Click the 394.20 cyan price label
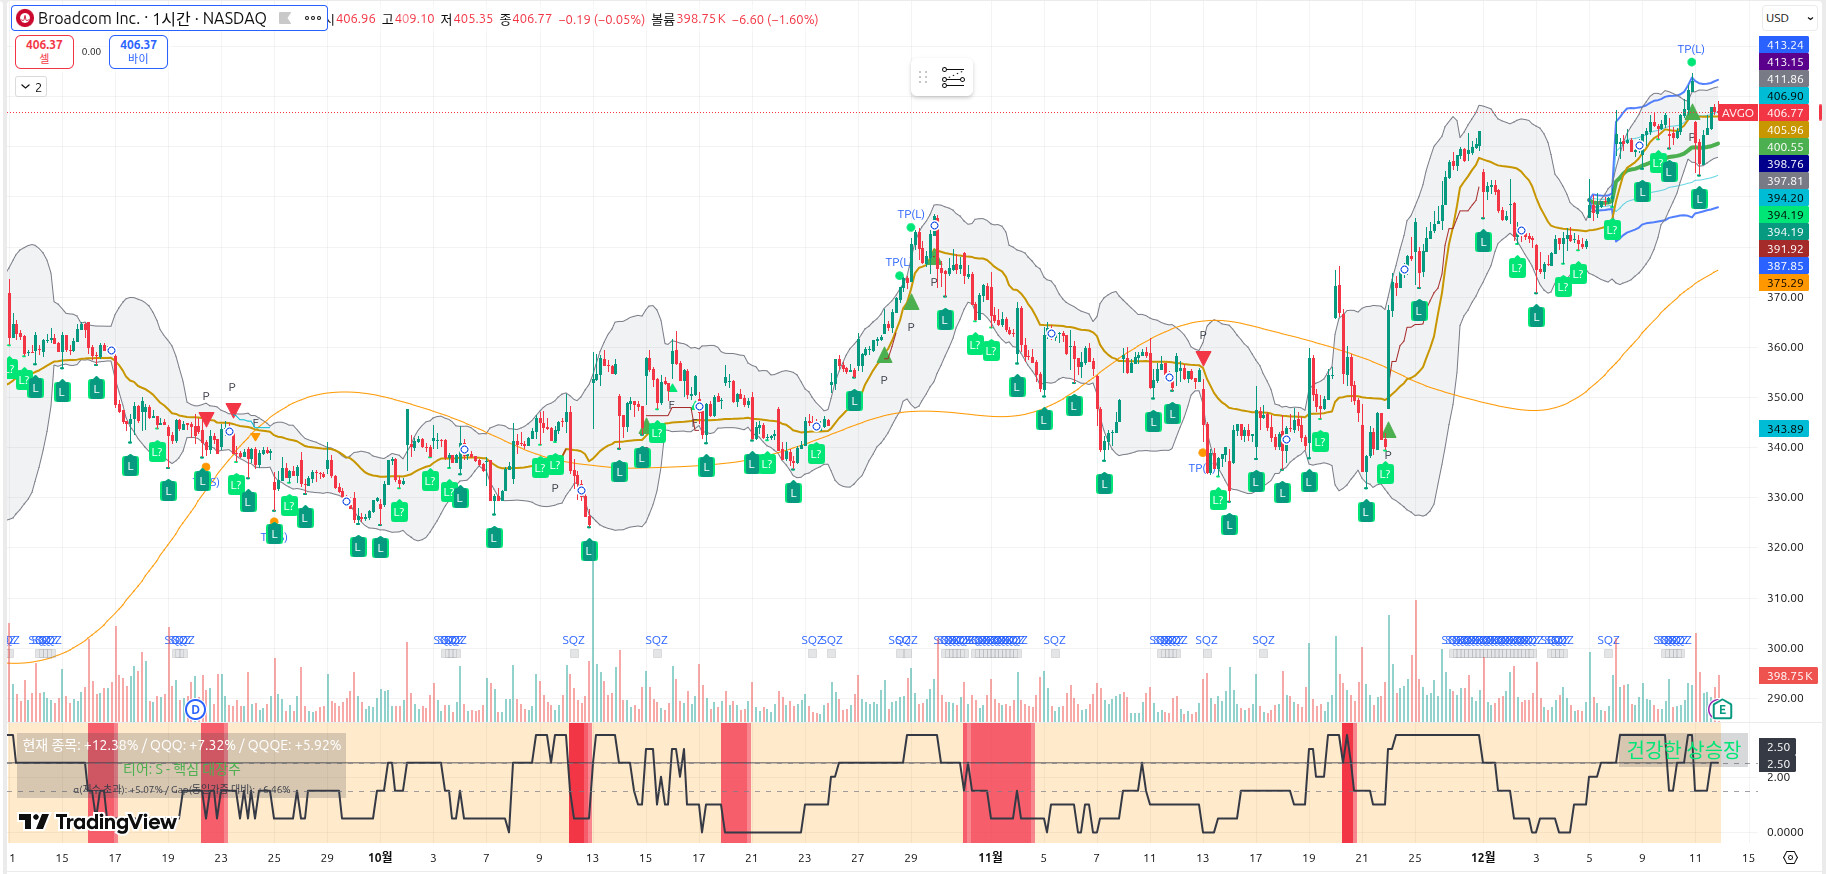The image size is (1826, 874). pyautogui.click(x=1784, y=198)
